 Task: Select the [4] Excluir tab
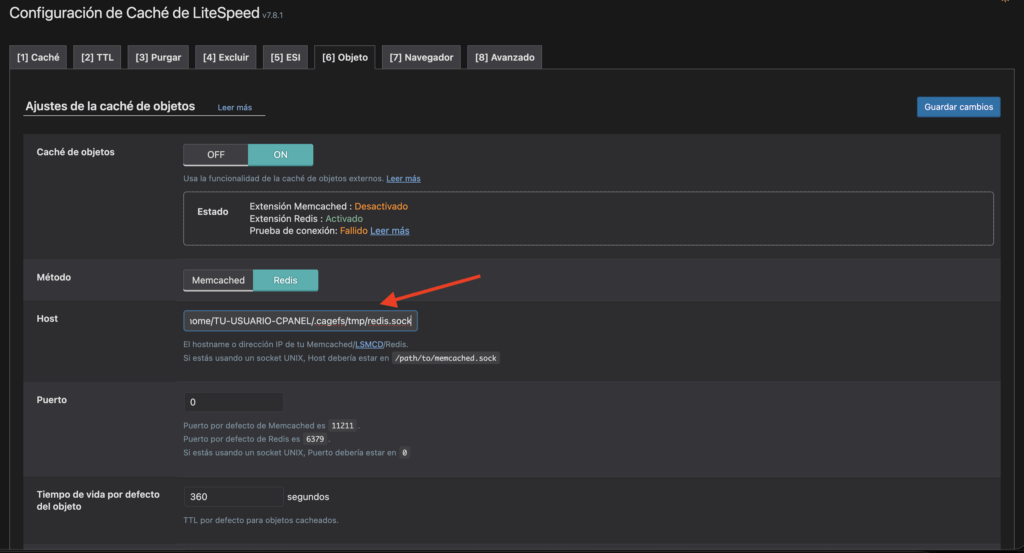coord(226,58)
